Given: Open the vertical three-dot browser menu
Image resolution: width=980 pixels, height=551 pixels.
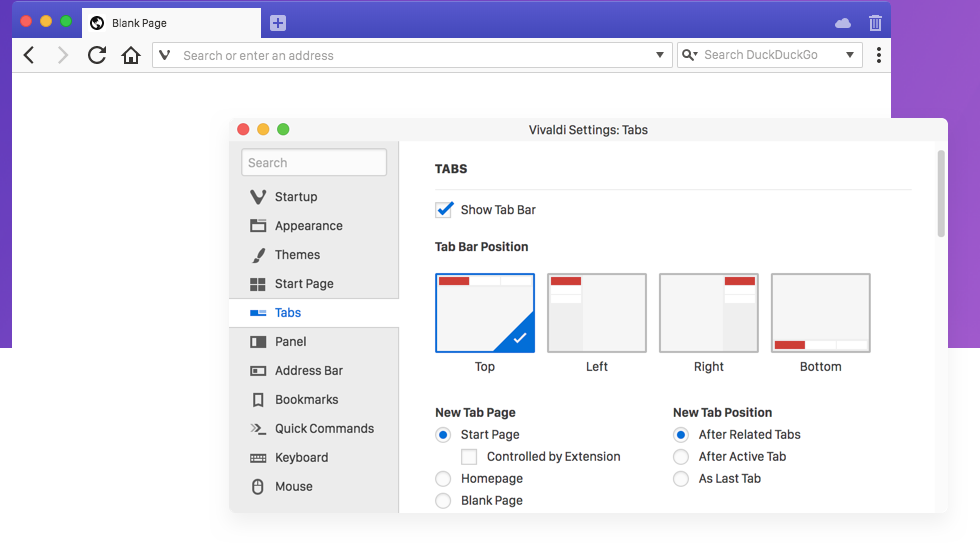Looking at the screenshot, I should (x=879, y=55).
